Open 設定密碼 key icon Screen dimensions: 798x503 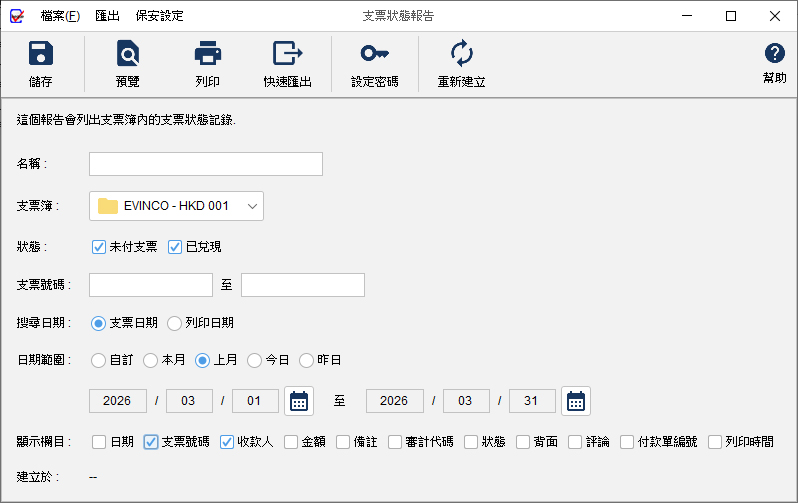point(375,53)
